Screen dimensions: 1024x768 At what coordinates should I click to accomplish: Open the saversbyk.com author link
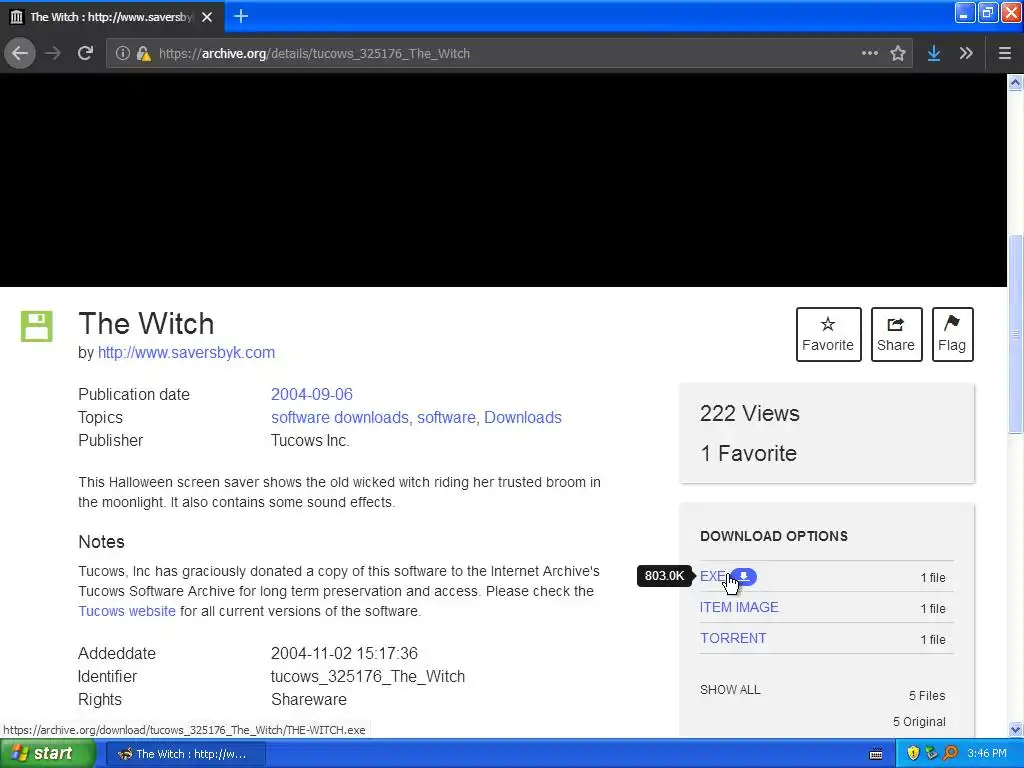tap(186, 353)
